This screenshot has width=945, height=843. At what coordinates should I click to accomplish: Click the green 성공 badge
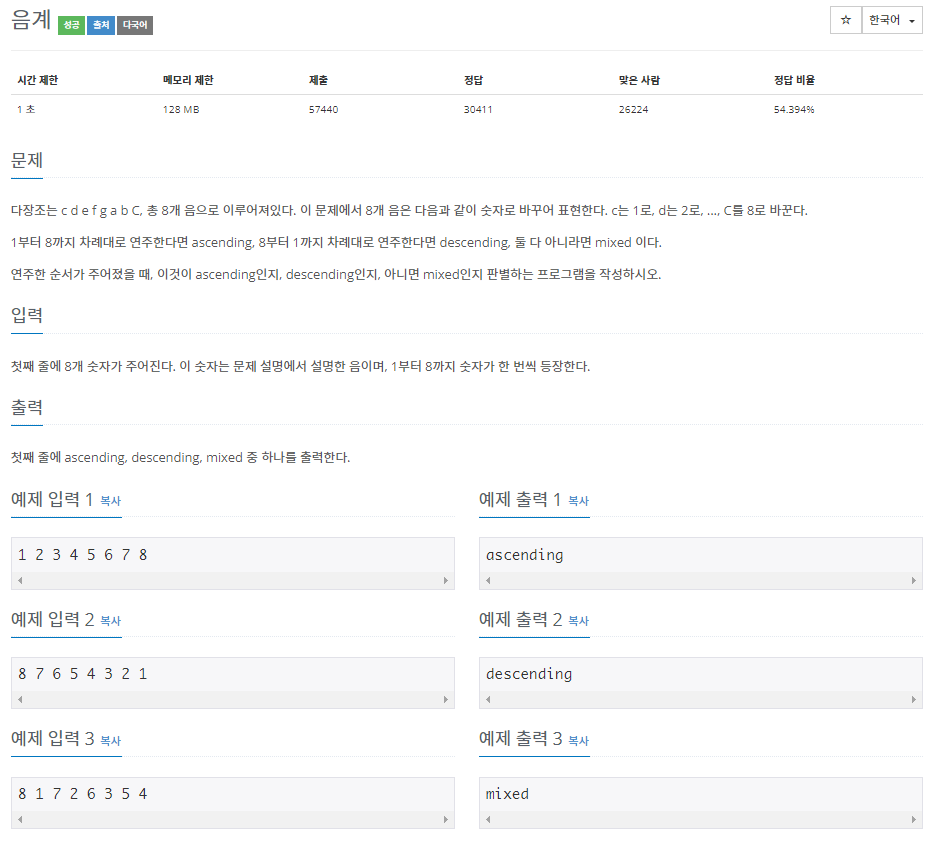[71, 25]
